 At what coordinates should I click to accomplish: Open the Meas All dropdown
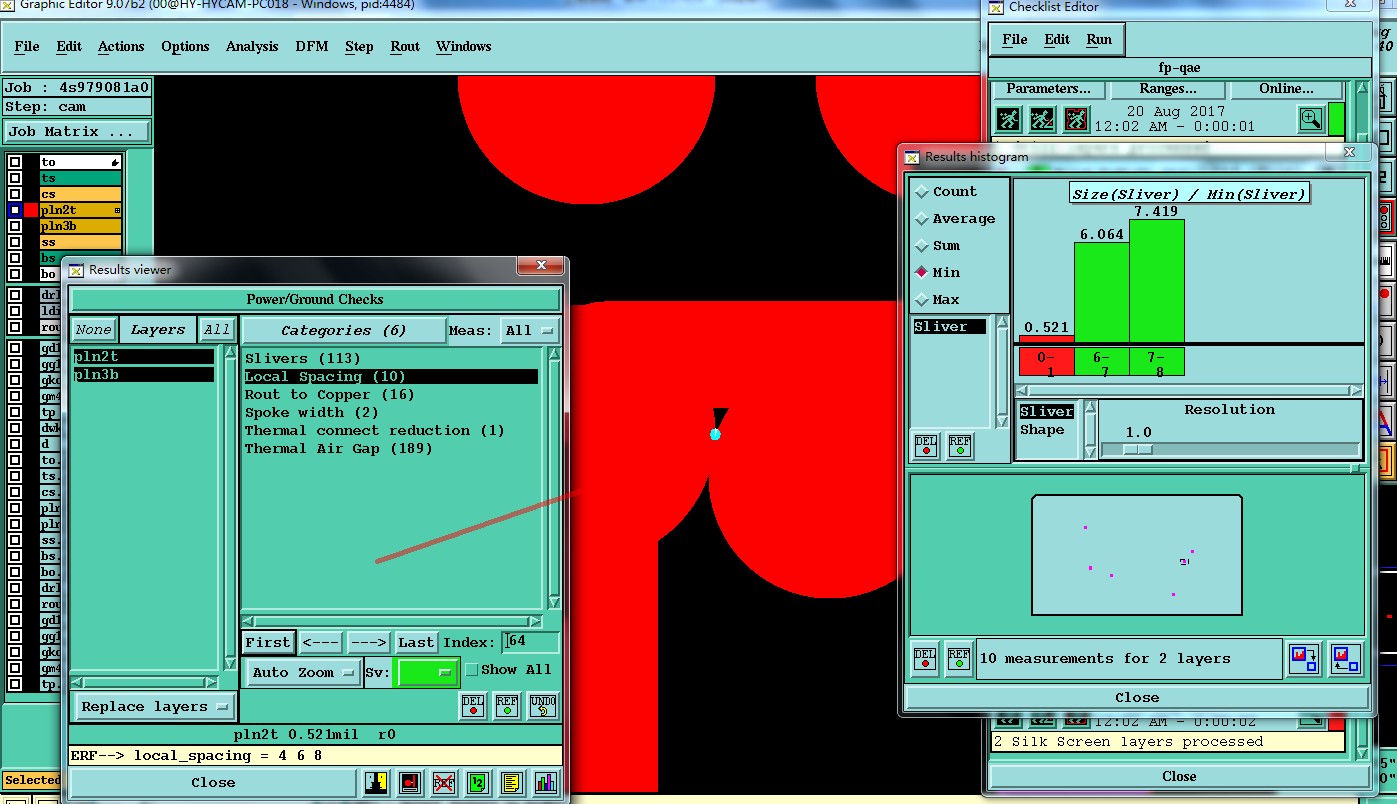(529, 331)
